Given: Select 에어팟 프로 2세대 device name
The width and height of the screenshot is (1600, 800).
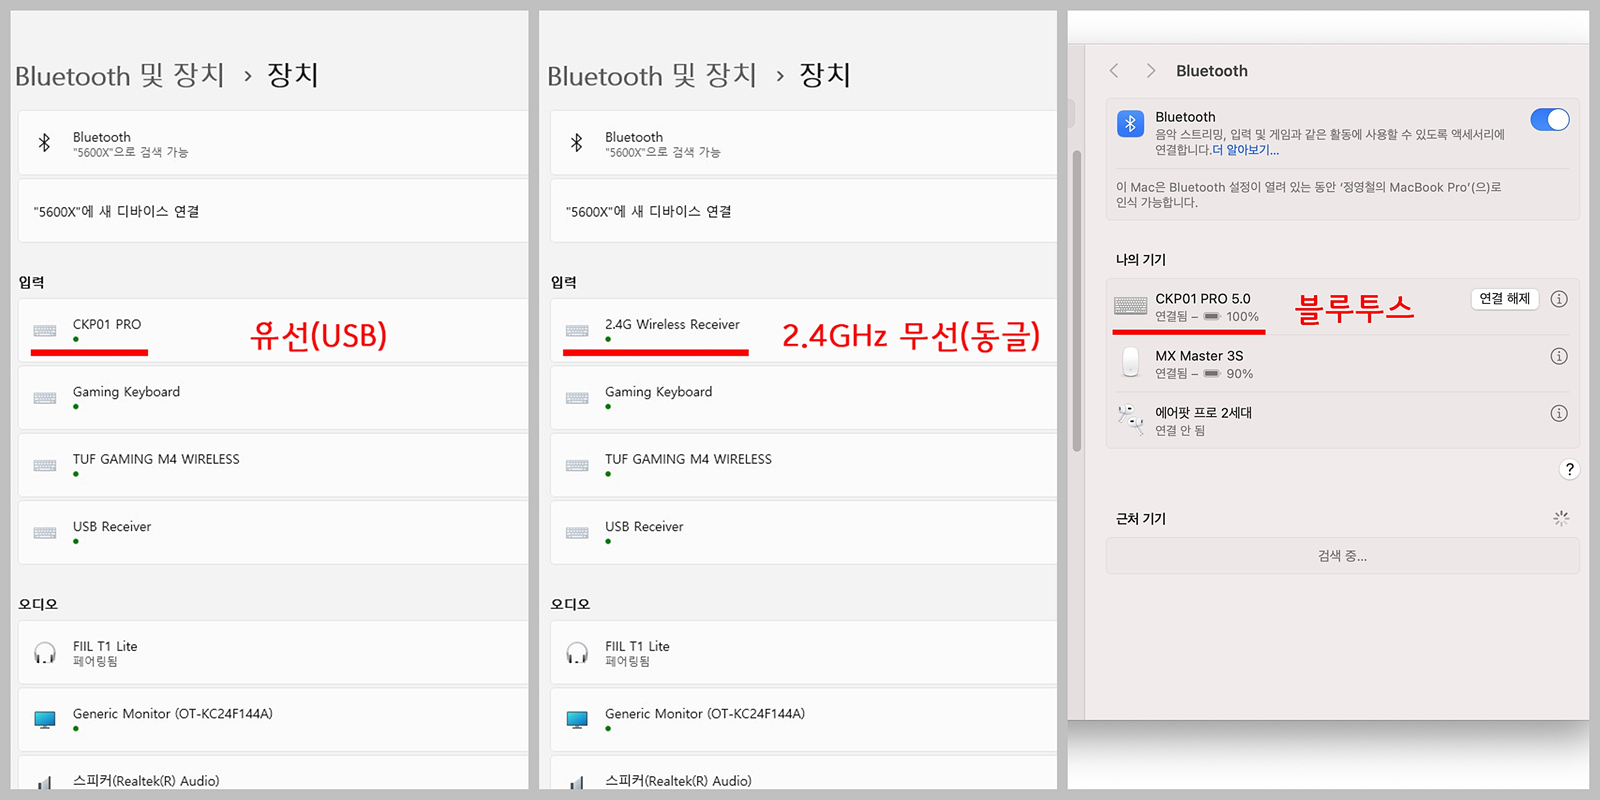Looking at the screenshot, I should point(1203,413).
